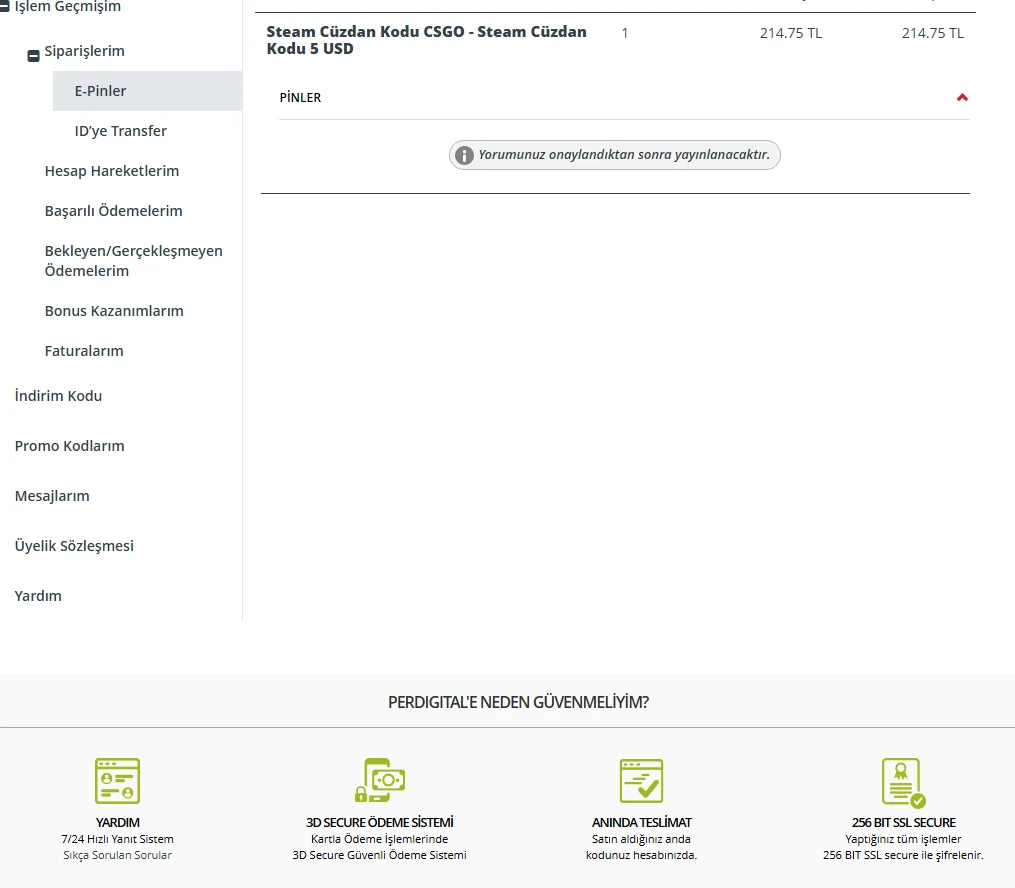Open ID'ye Transfer page
The width and height of the screenshot is (1015, 888).
[120, 131]
